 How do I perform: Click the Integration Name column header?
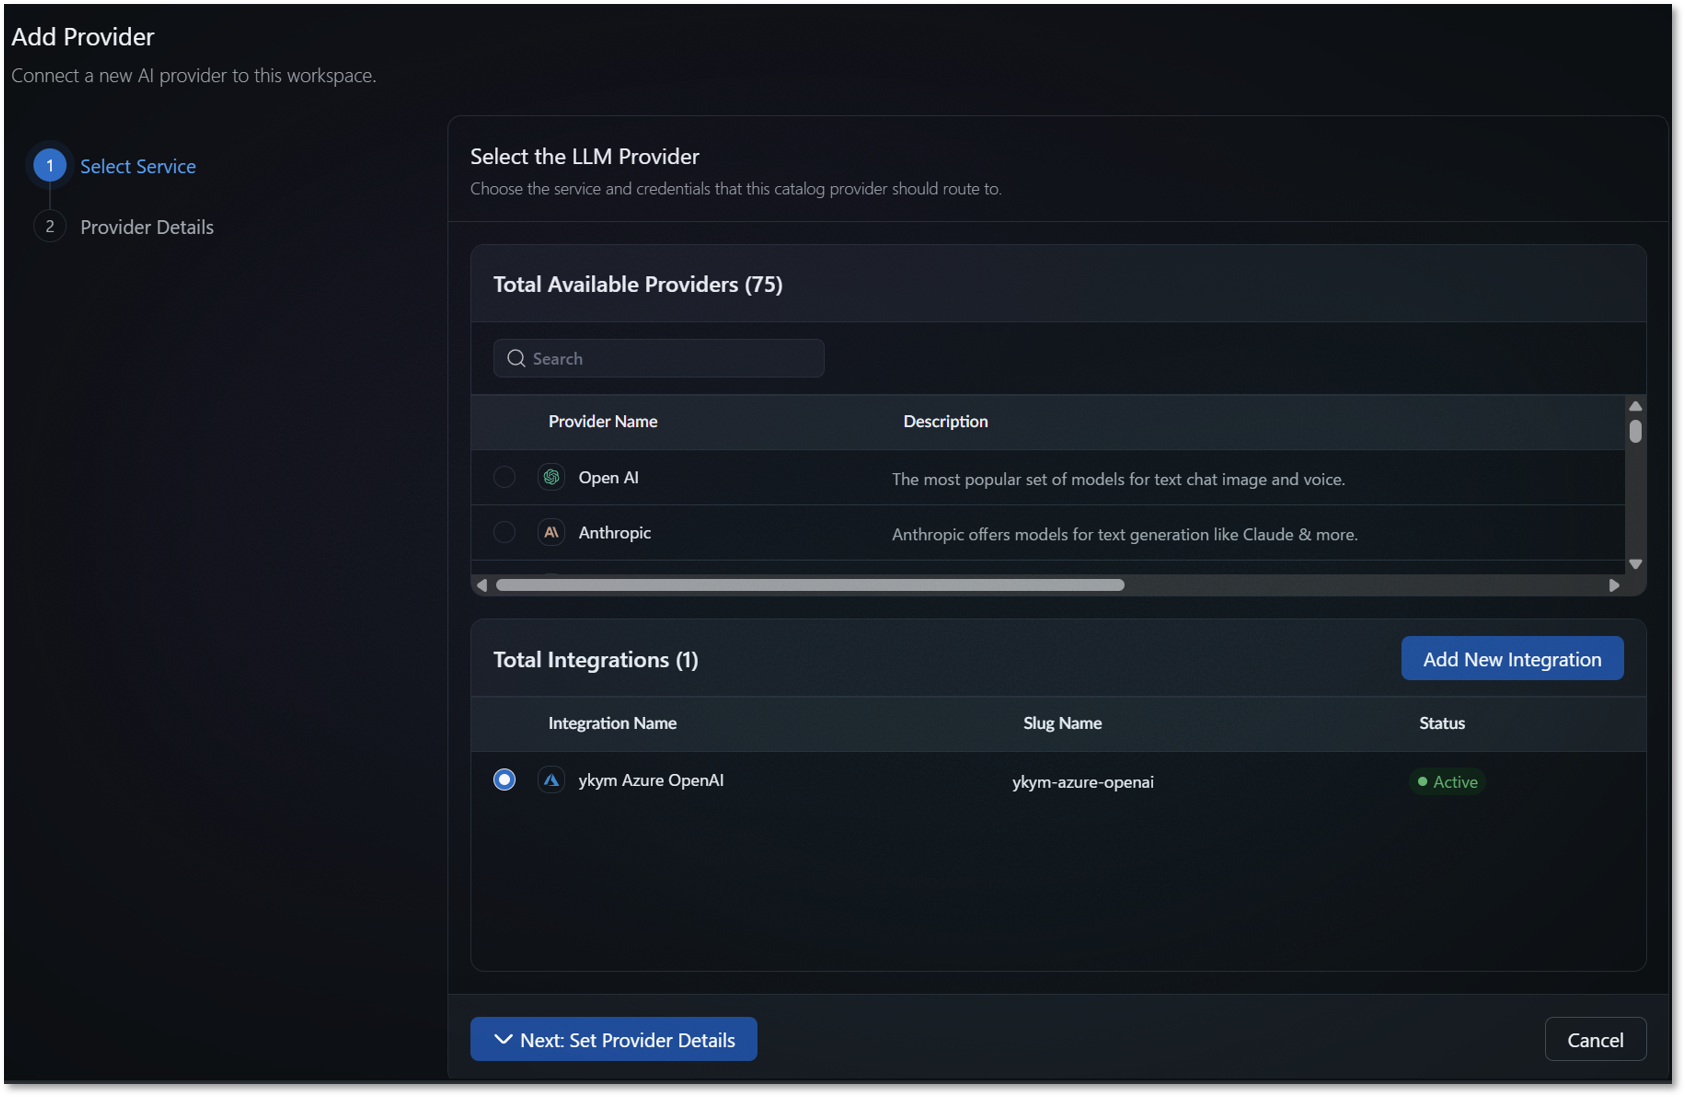tap(612, 723)
